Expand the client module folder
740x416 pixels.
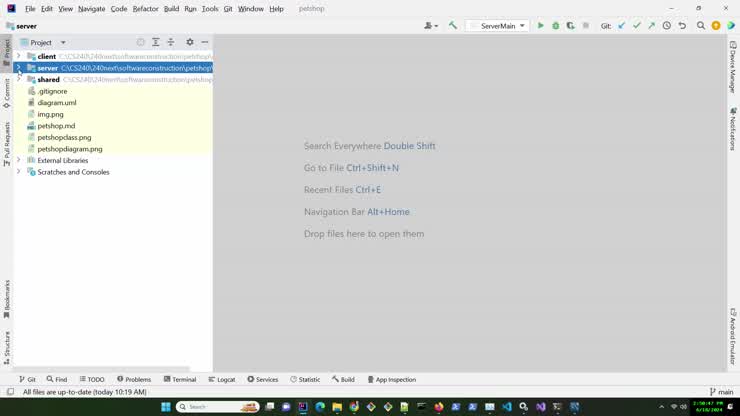click(x=18, y=57)
